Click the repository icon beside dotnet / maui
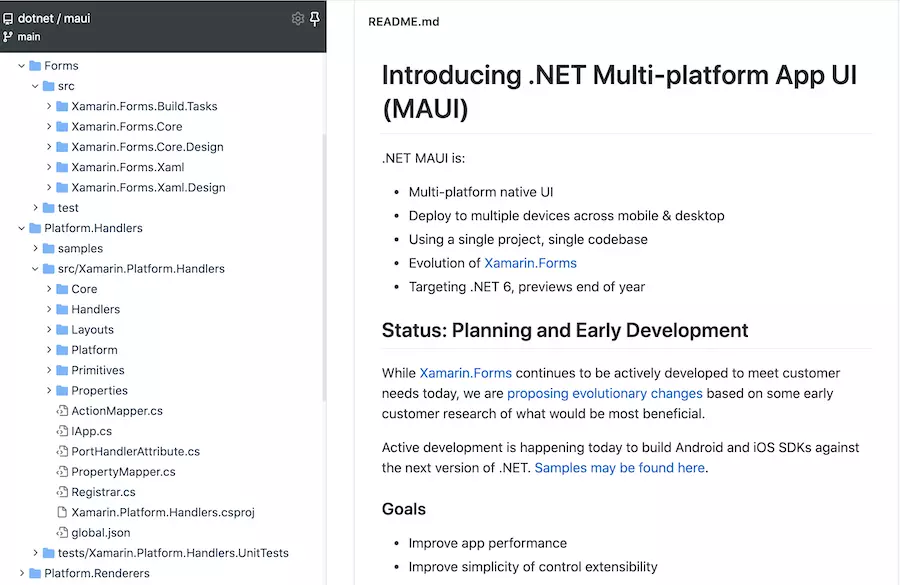 tap(9, 18)
